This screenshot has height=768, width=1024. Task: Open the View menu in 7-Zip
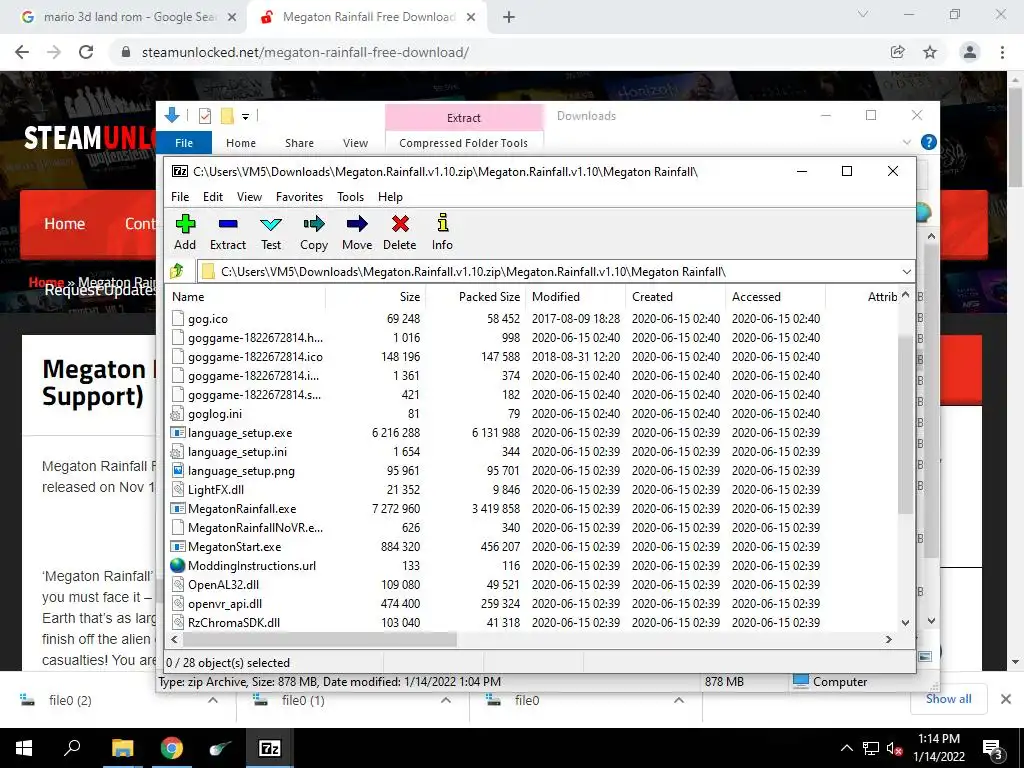click(249, 197)
